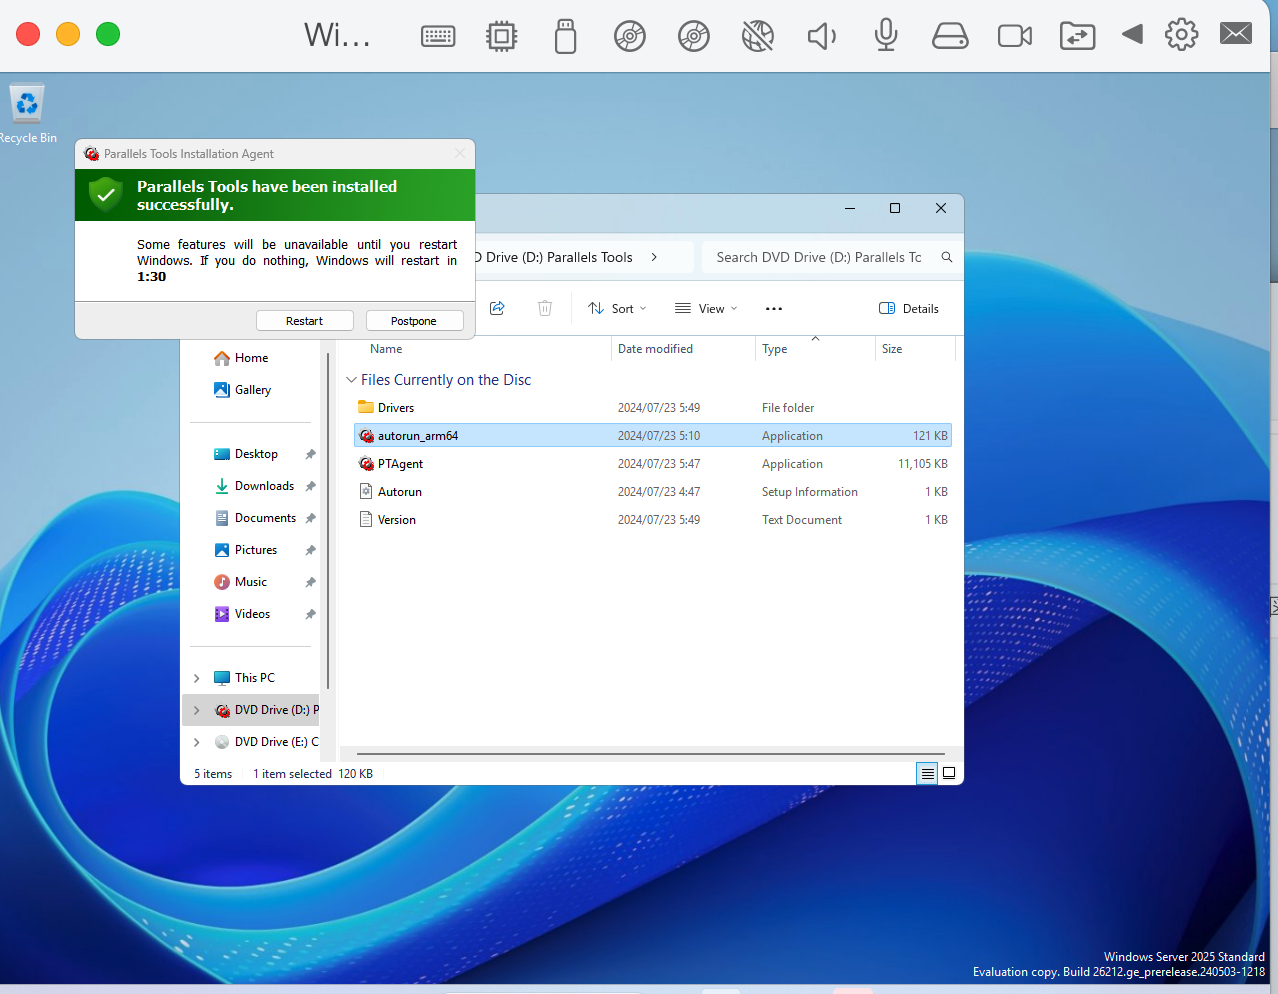Switch to large thumbnails view icon in status bar

(949, 773)
